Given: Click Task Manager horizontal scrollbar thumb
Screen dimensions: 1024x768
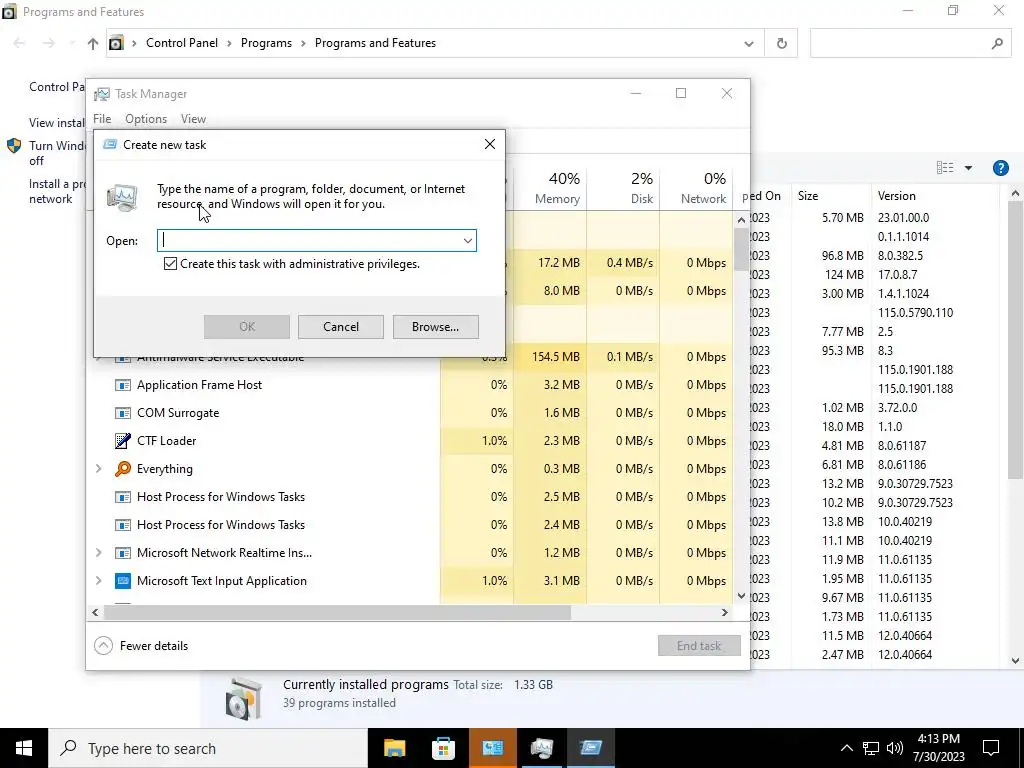Looking at the screenshot, I should (337, 613).
